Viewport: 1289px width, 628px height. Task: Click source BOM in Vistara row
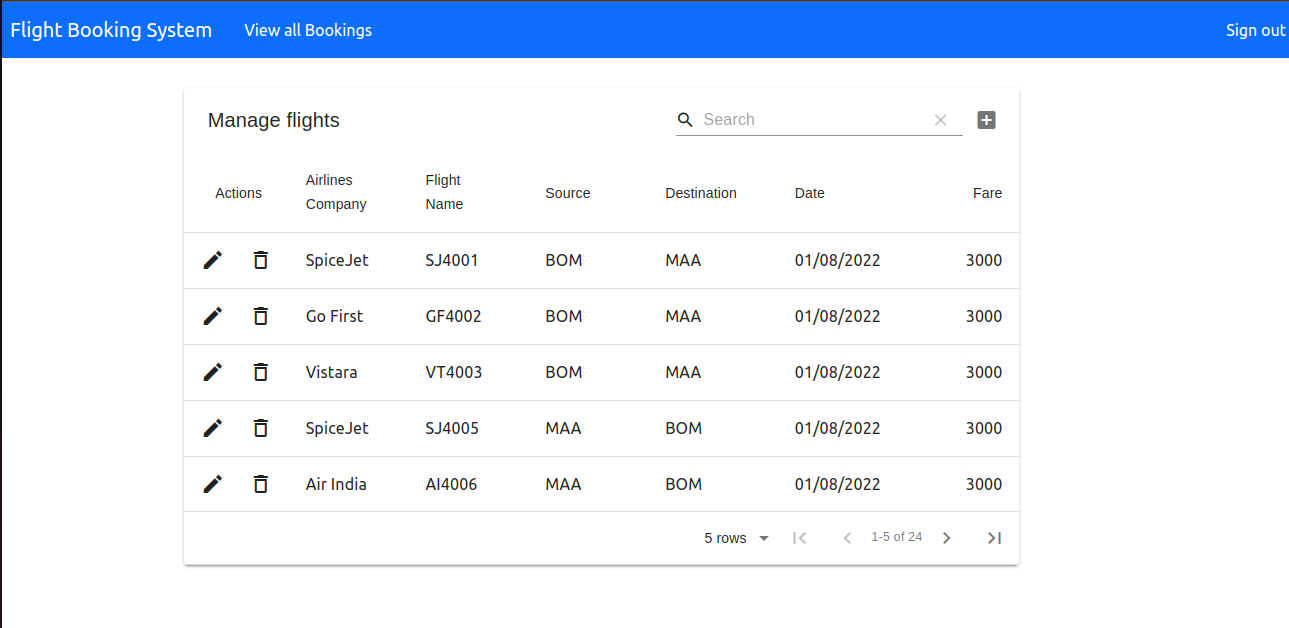click(x=564, y=372)
